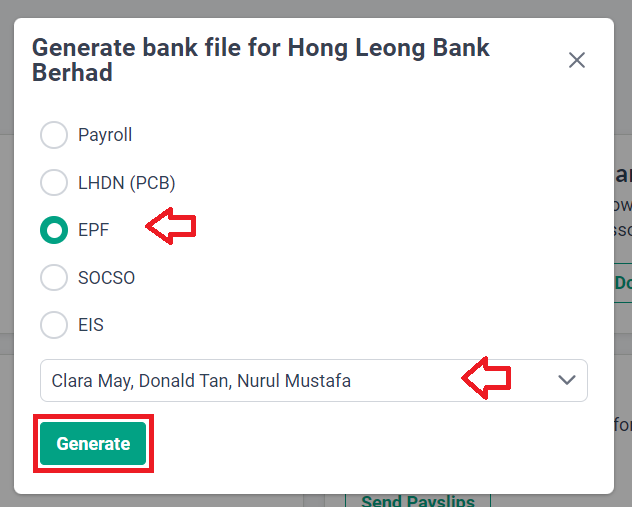Click the "Payroll" option label text
The image size is (632, 507).
click(105, 135)
